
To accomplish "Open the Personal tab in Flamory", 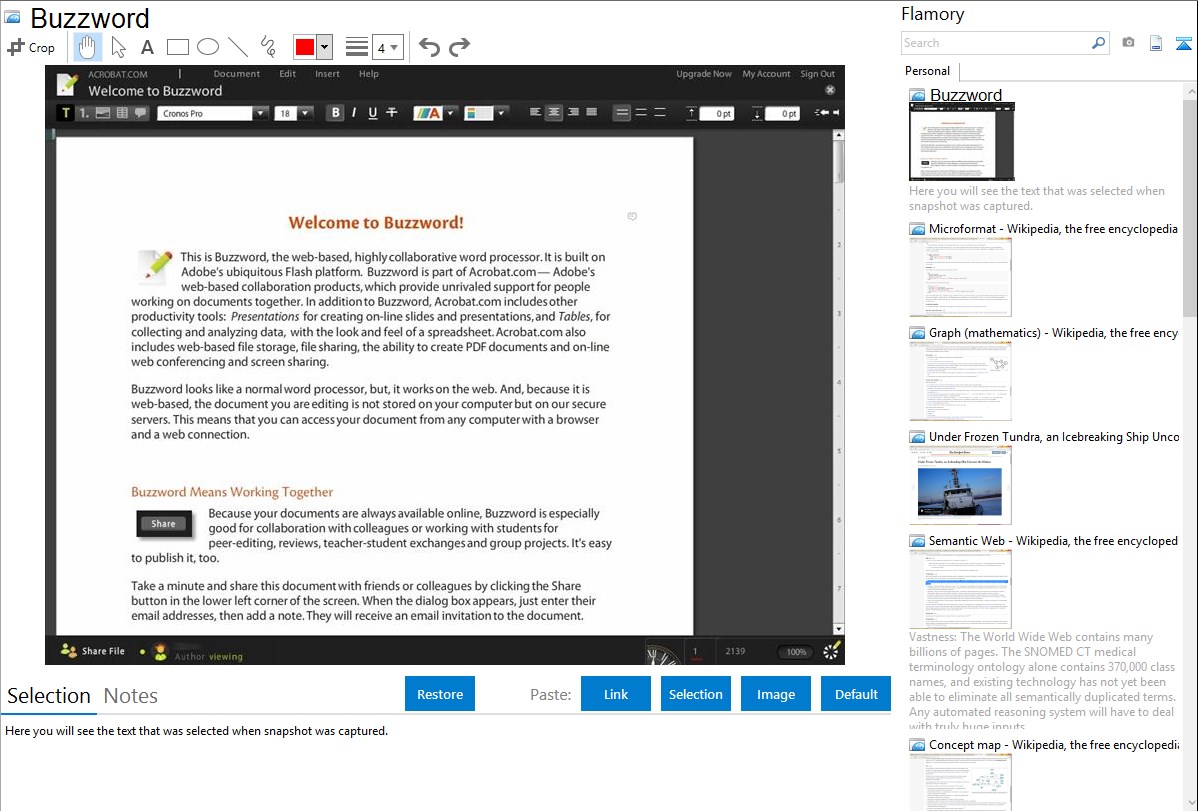I will pyautogui.click(x=928, y=71).
